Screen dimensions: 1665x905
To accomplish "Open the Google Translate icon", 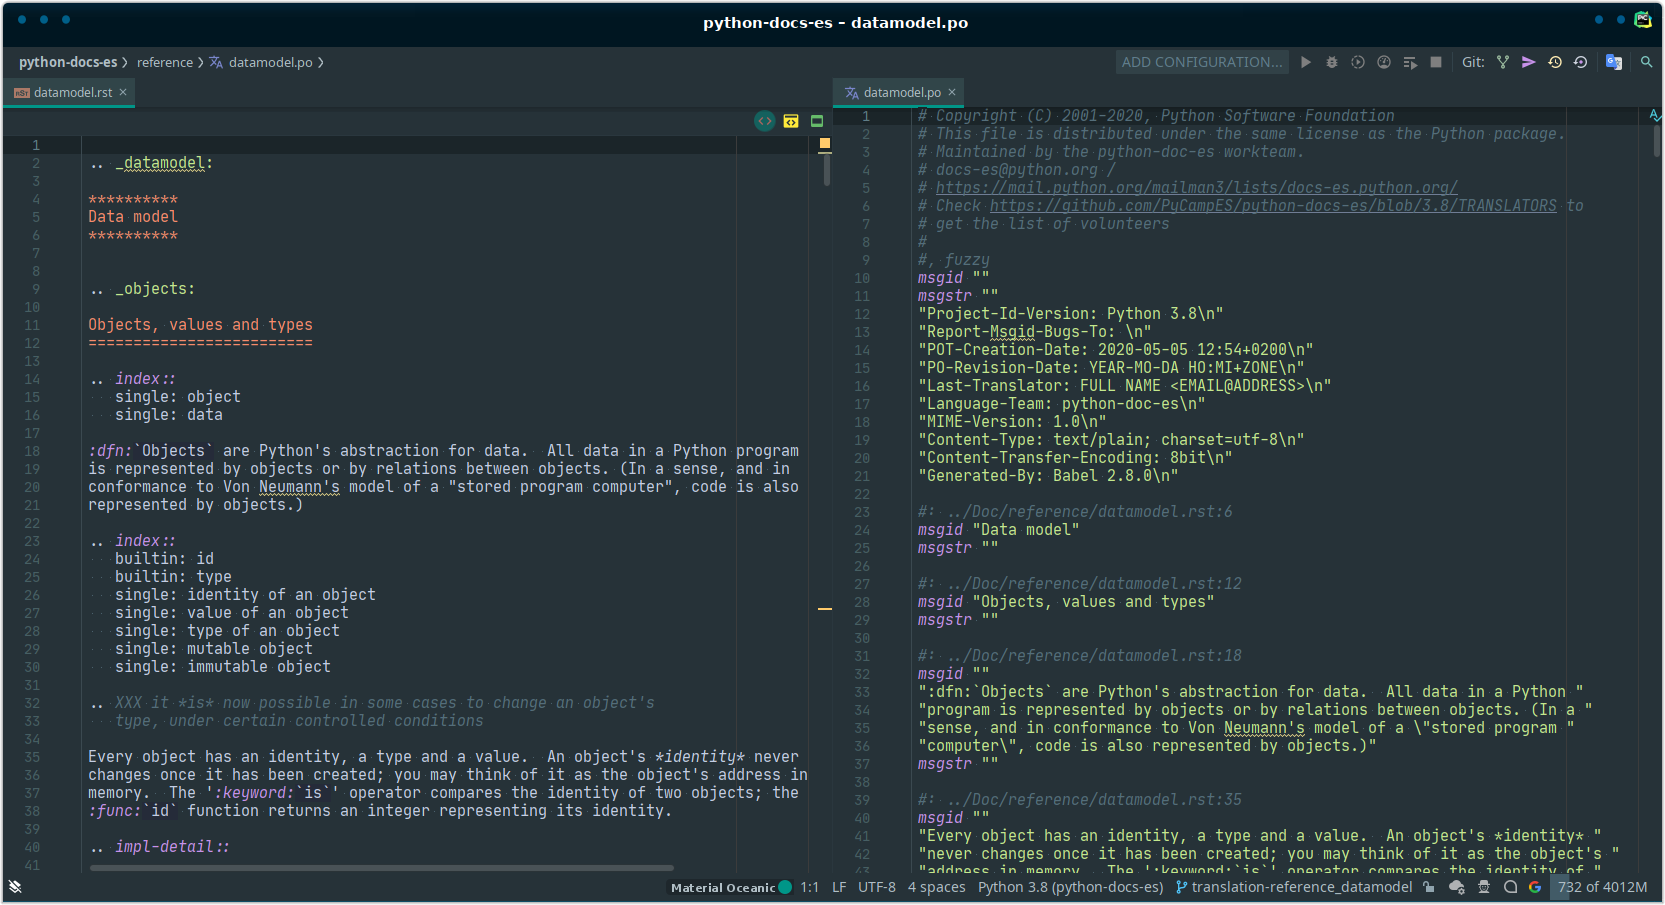I will 1614,62.
